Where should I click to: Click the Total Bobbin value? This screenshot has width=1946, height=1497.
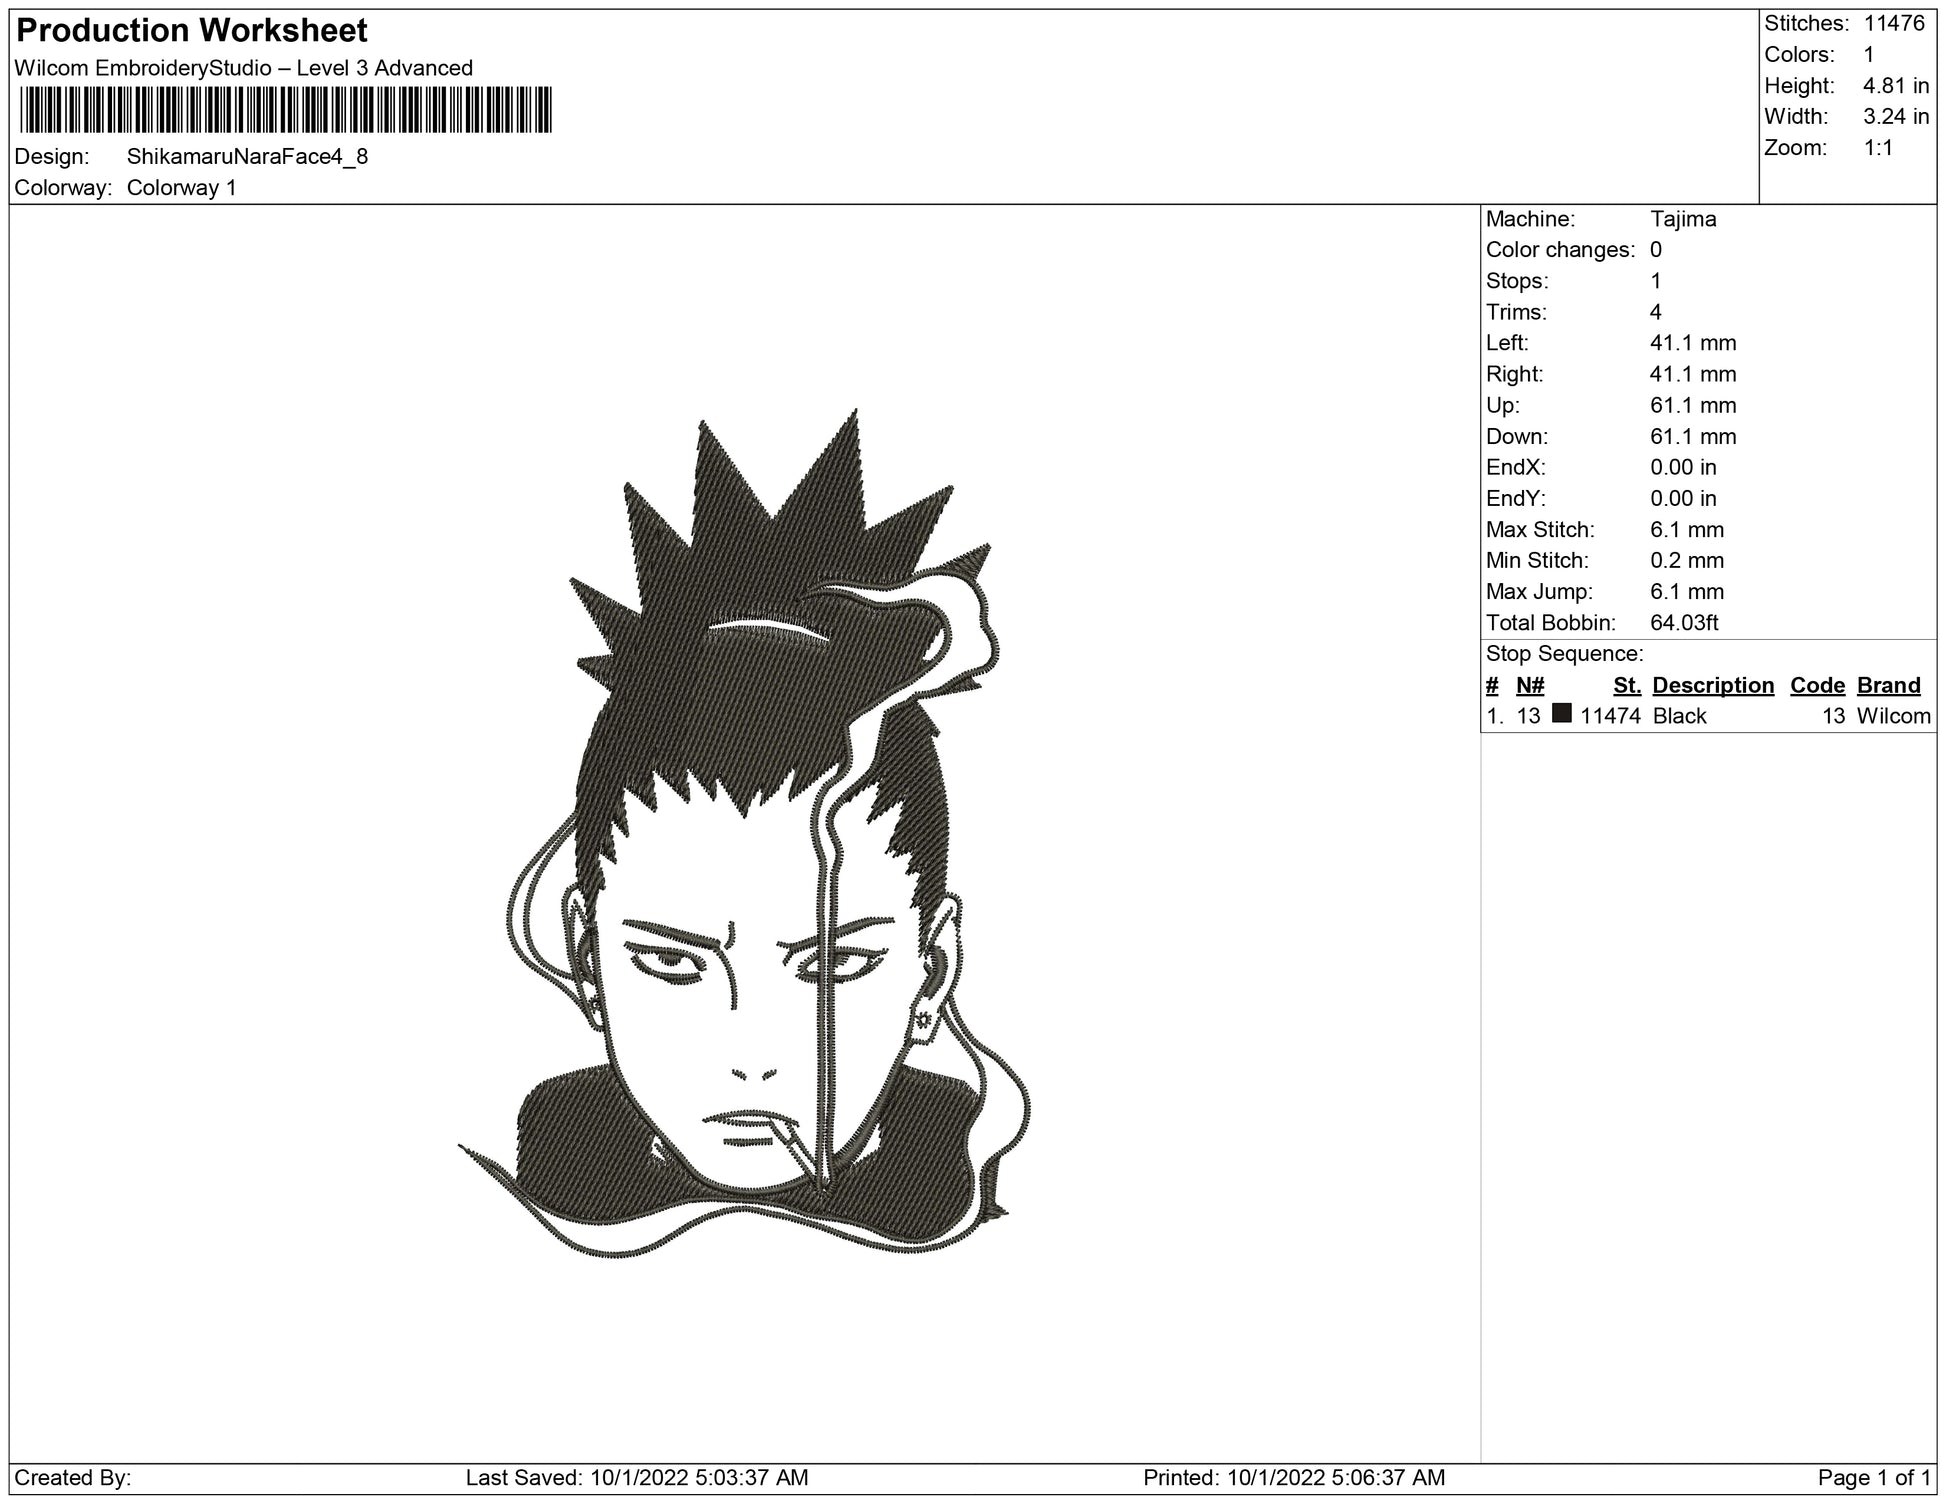tap(1684, 623)
